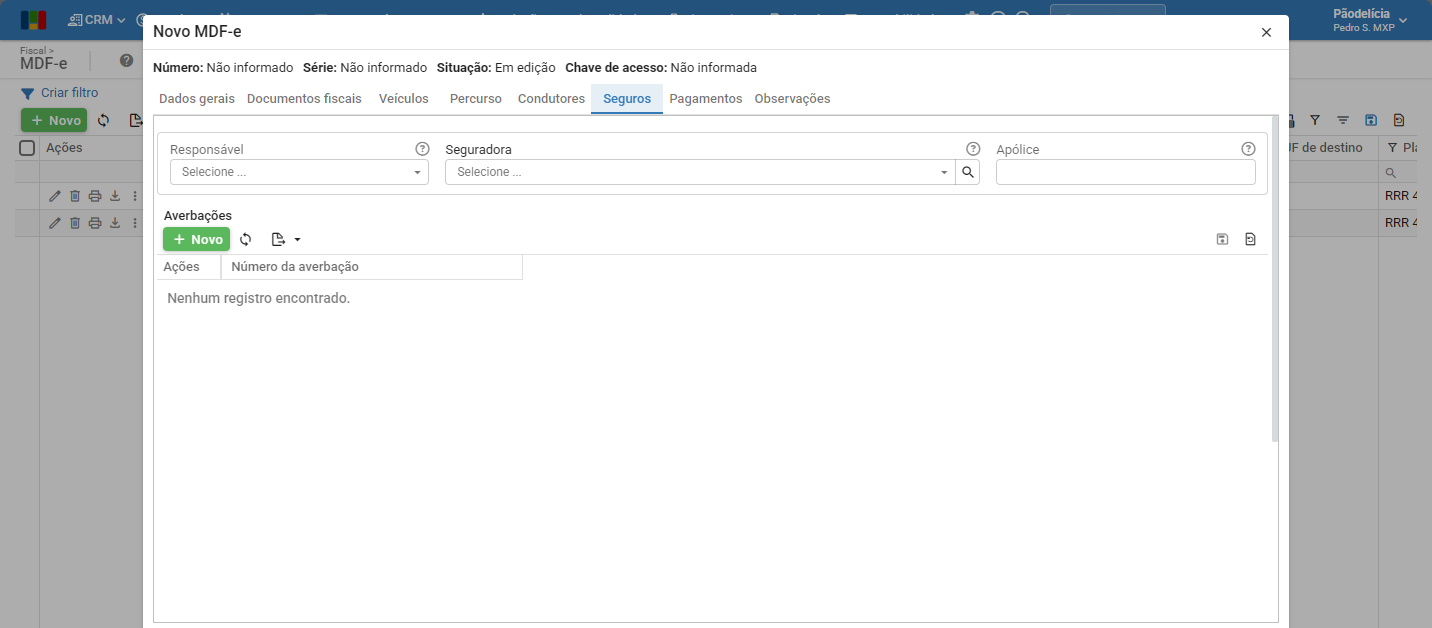Click the Criar filtro link
The width and height of the screenshot is (1432, 628).
[70, 93]
